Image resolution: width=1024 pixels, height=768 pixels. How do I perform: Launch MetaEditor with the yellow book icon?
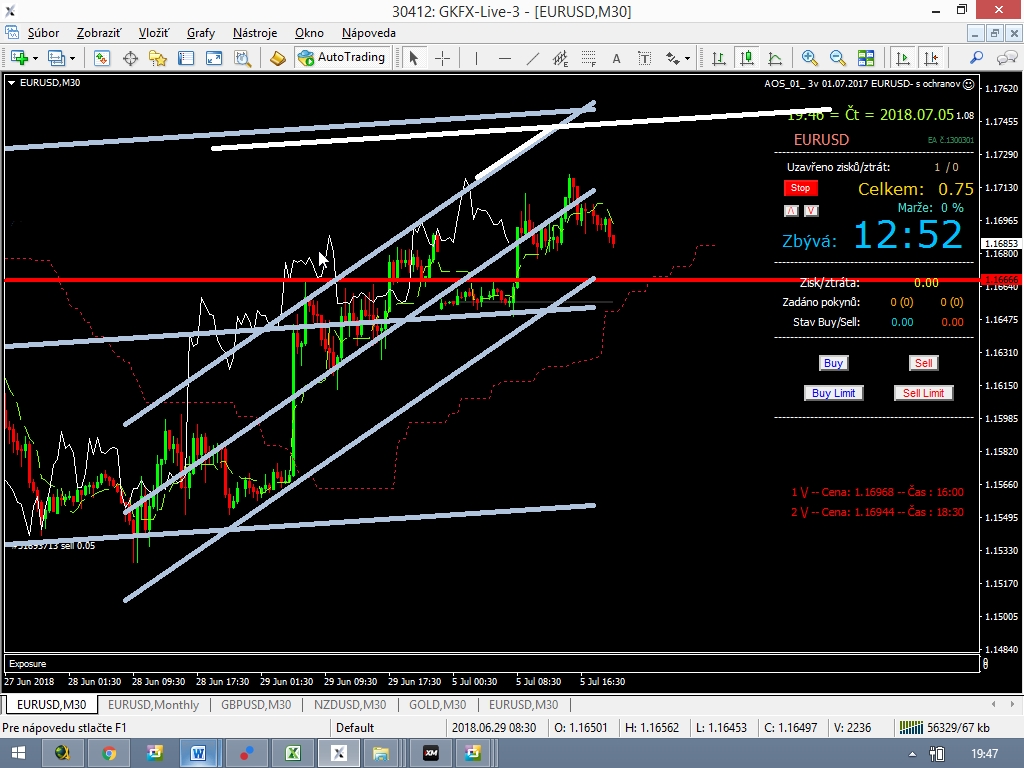pyautogui.click(x=278, y=58)
